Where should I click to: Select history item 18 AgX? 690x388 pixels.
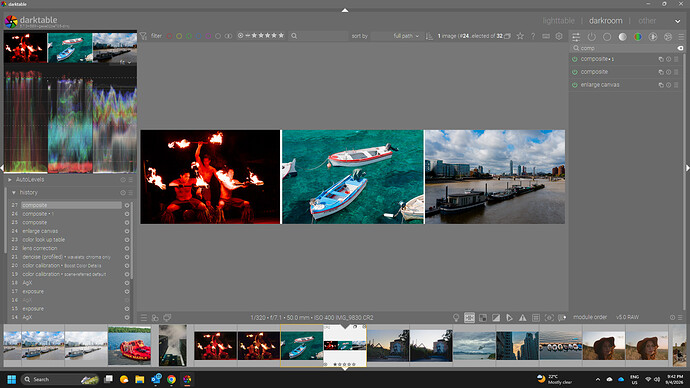(71, 283)
